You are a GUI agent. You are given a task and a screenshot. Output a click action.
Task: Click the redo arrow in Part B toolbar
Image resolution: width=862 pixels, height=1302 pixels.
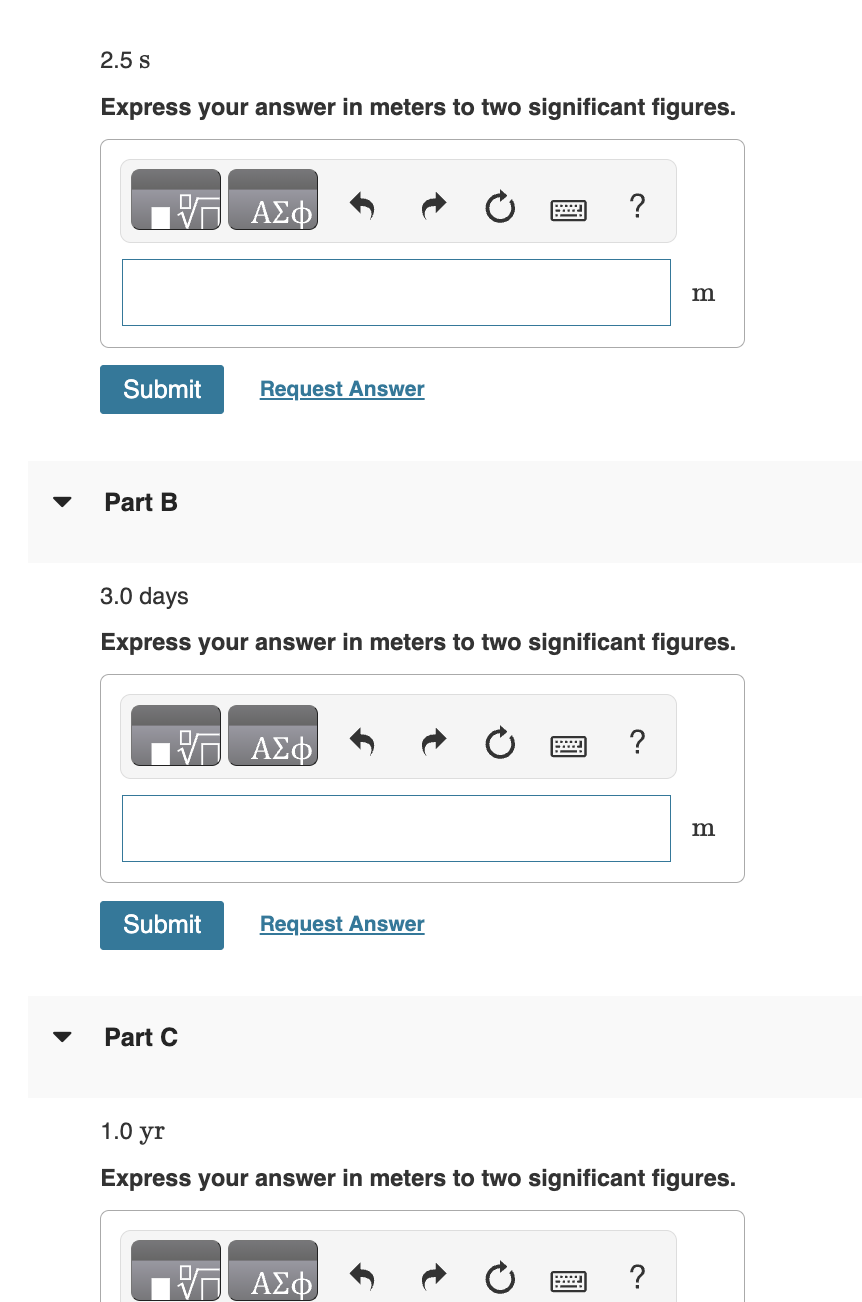click(433, 742)
